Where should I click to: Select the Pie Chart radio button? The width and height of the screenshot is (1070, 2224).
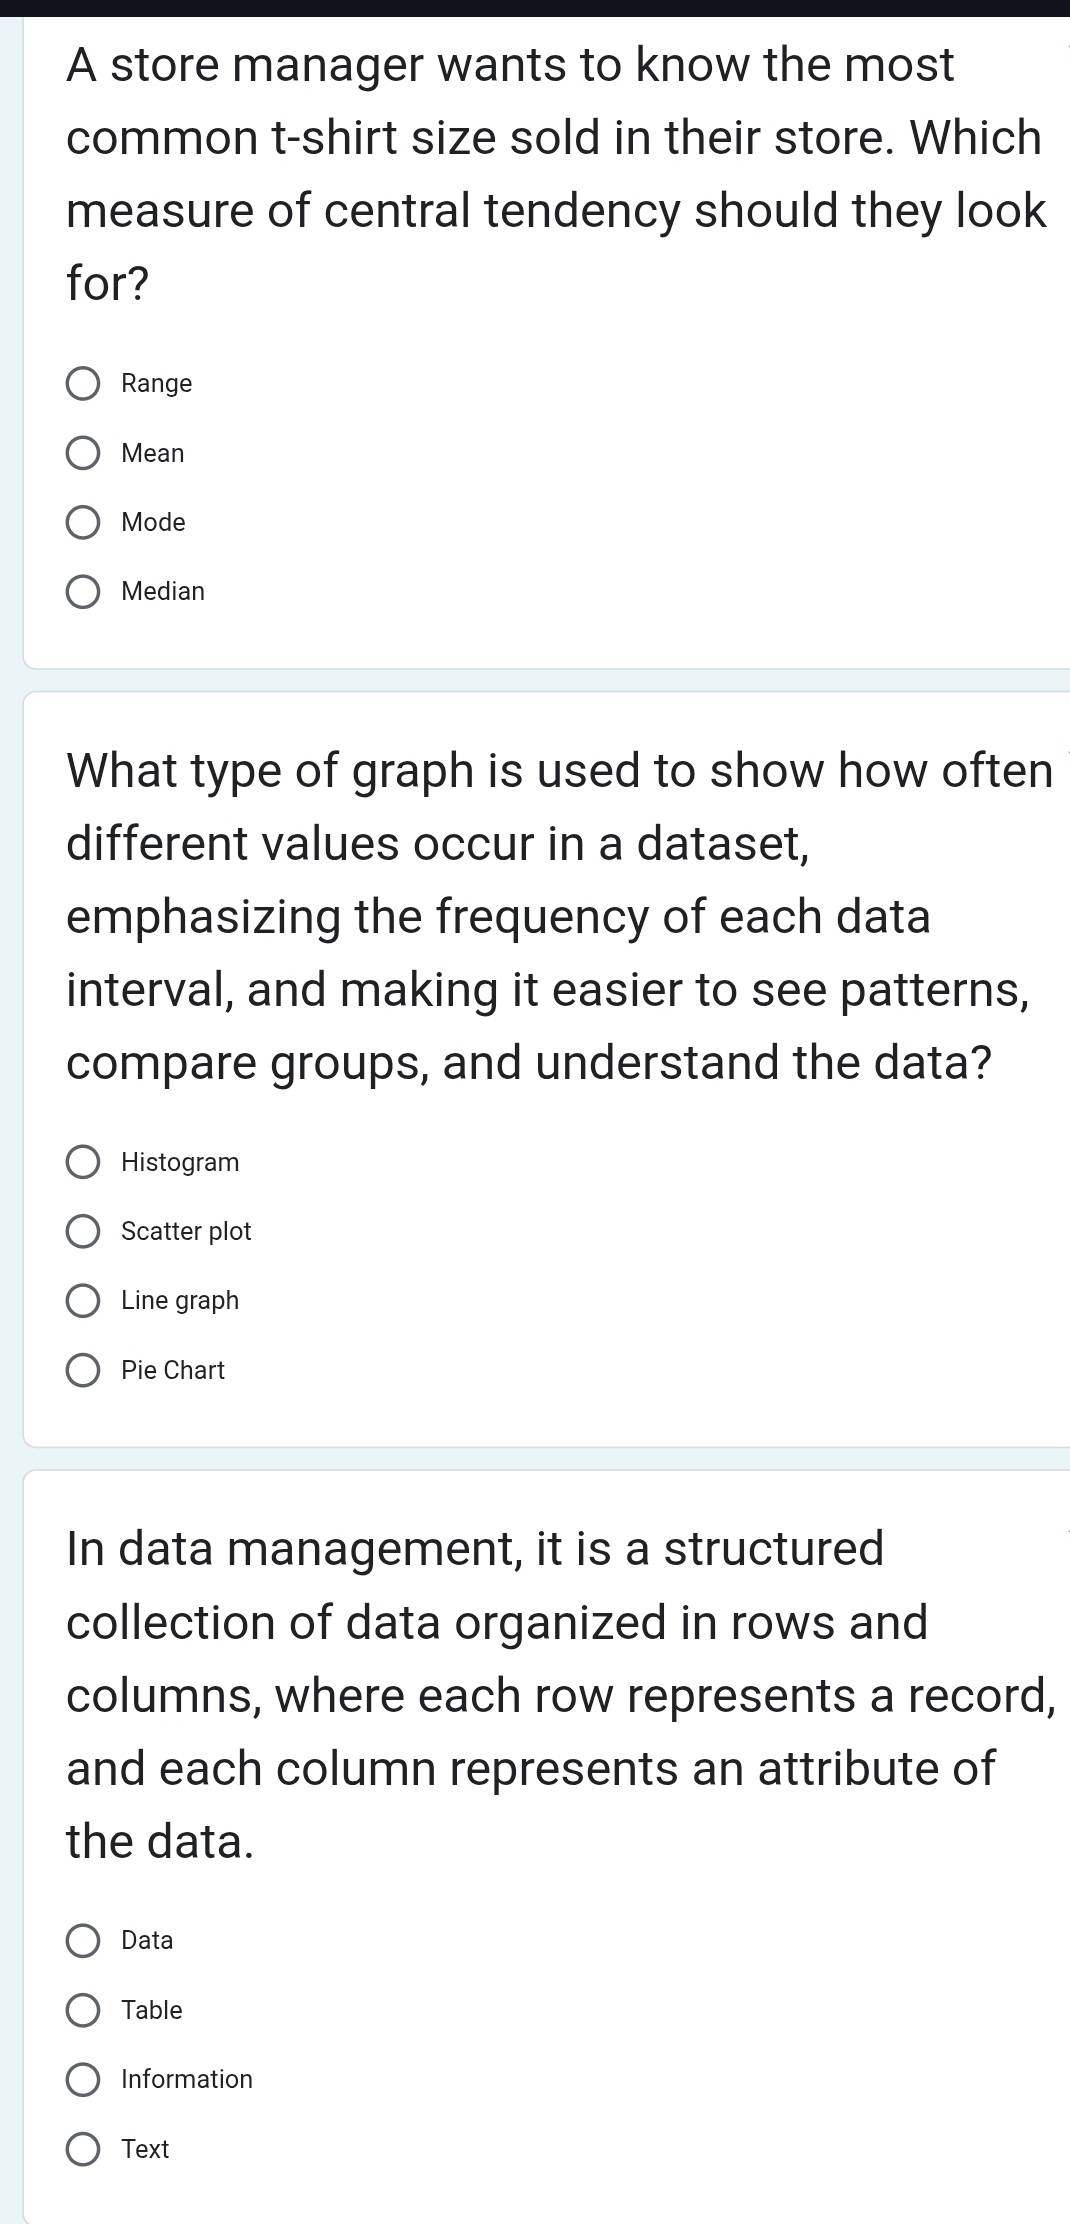(x=83, y=1371)
